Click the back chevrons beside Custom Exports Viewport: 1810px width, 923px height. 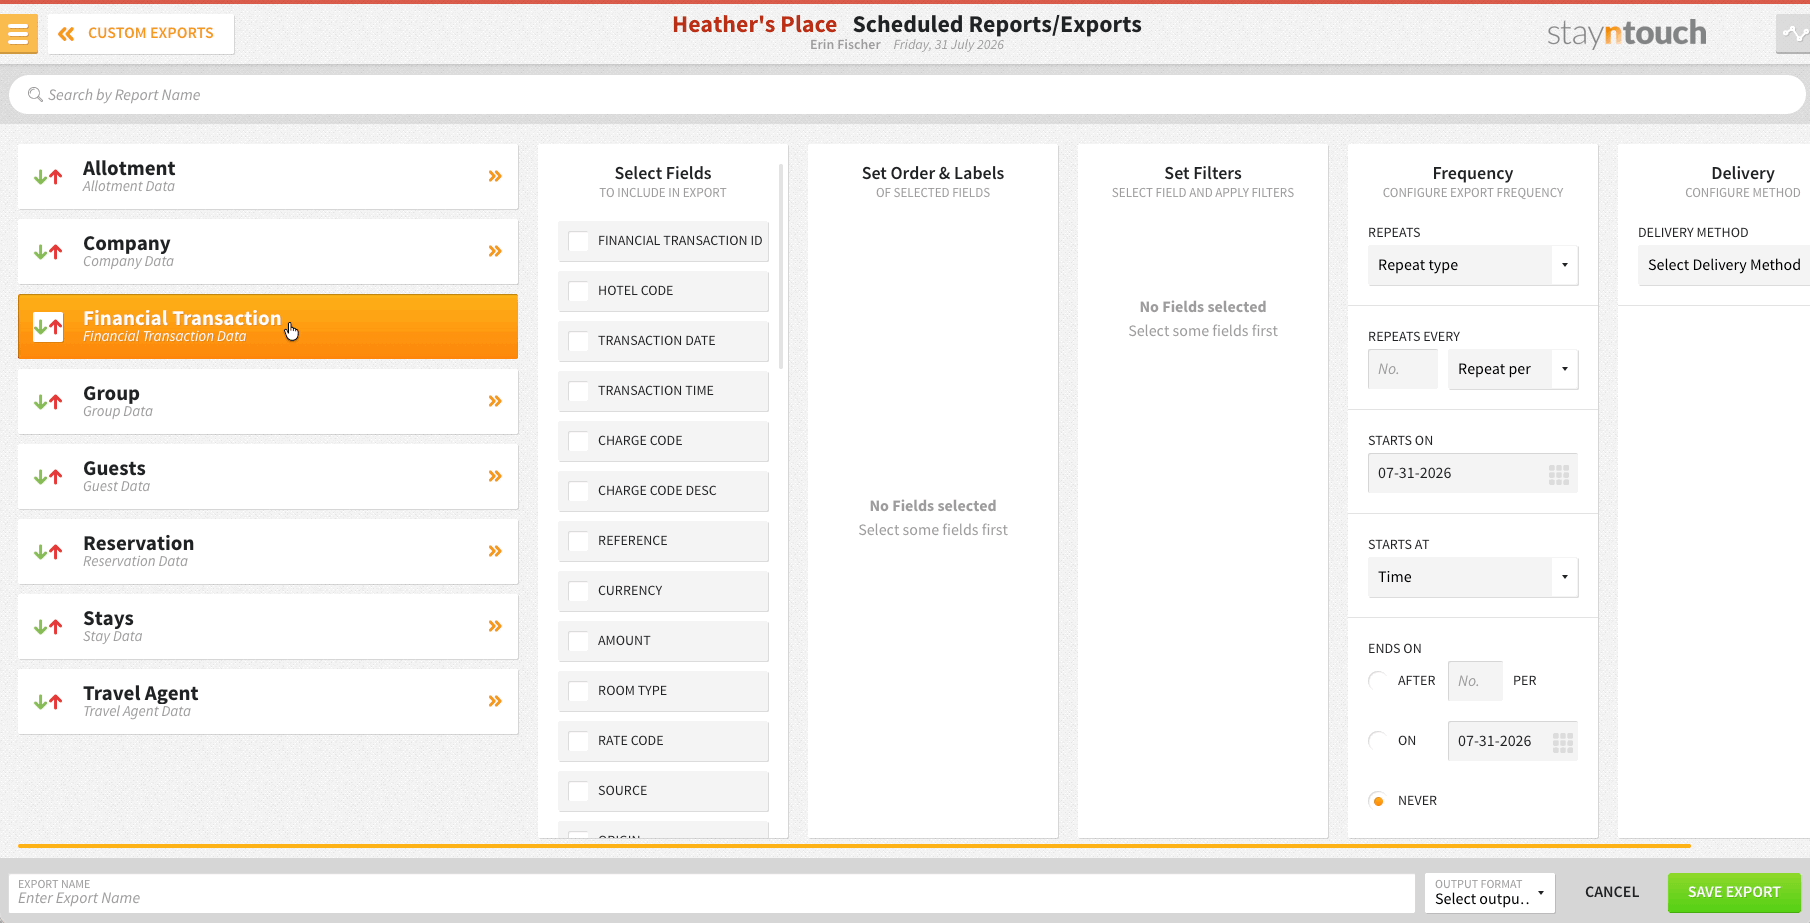point(66,34)
